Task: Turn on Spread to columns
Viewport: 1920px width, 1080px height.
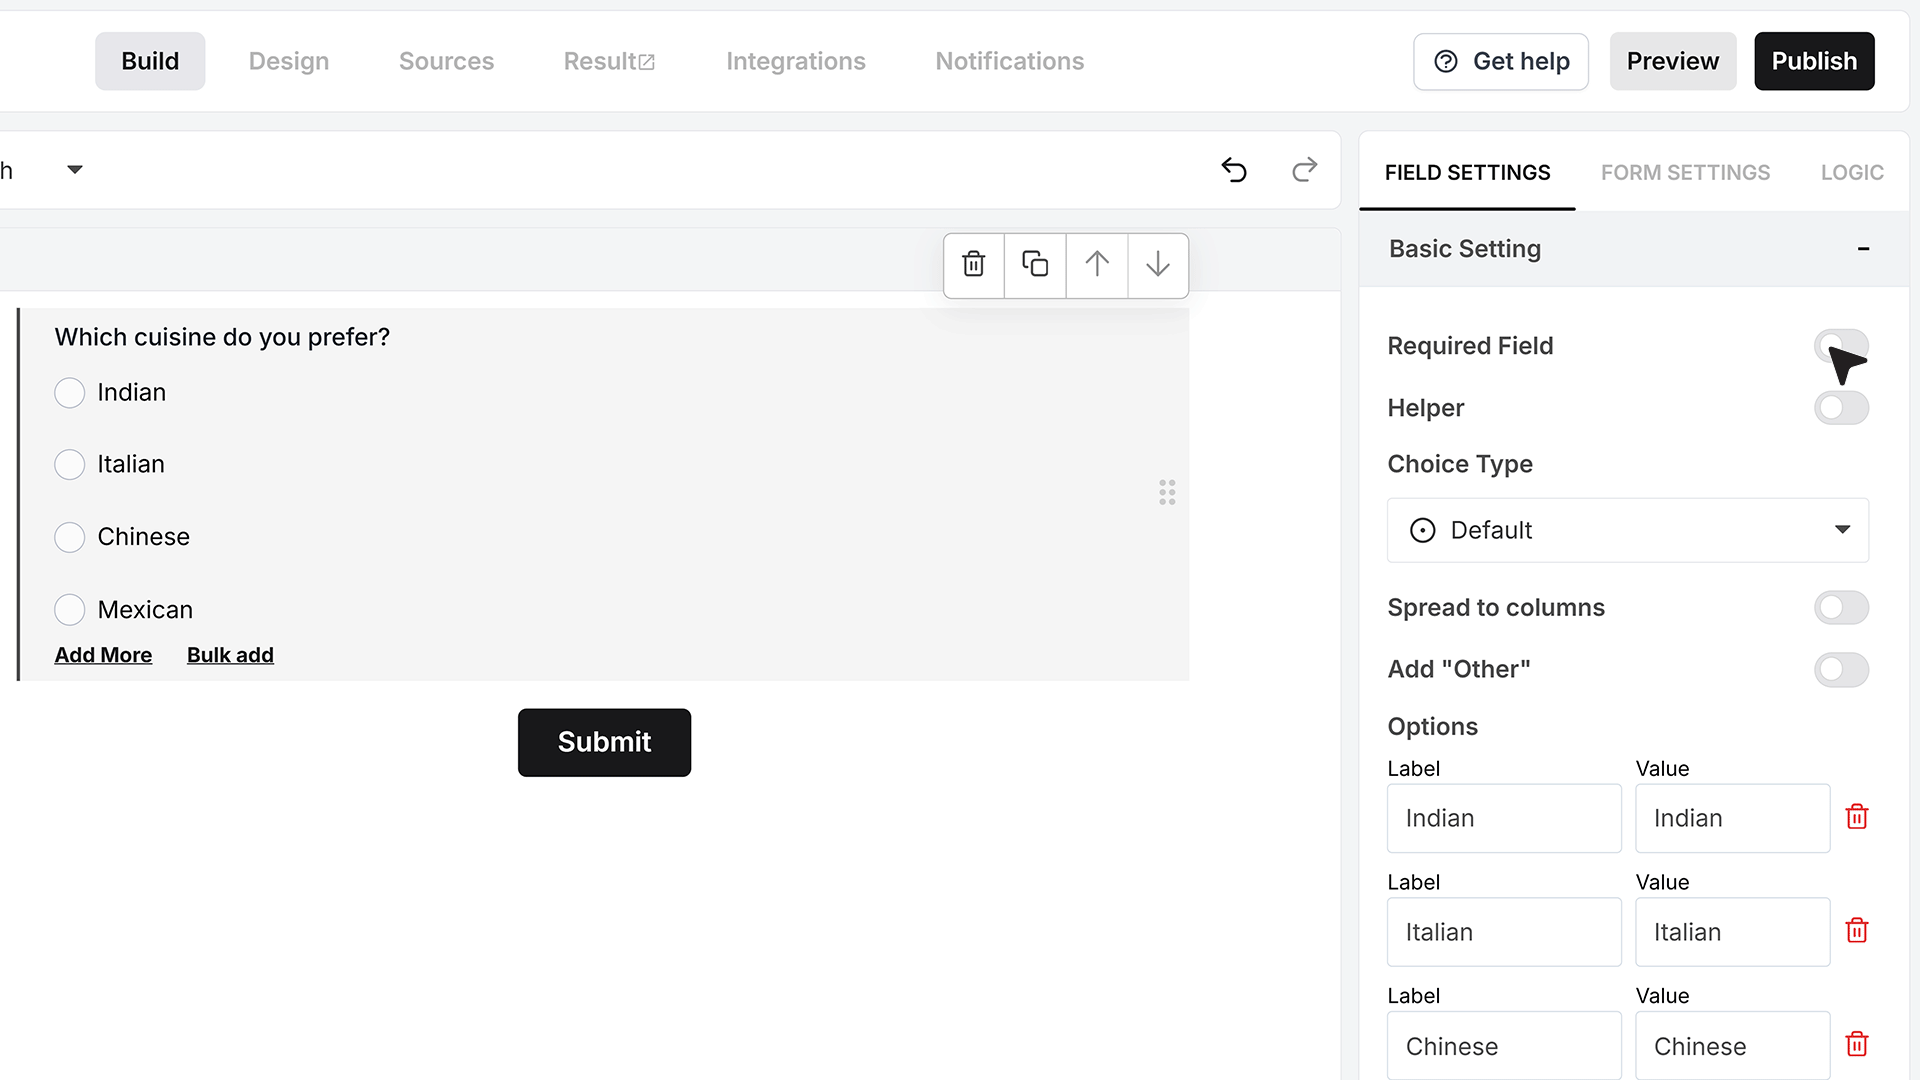Action: tap(1841, 608)
